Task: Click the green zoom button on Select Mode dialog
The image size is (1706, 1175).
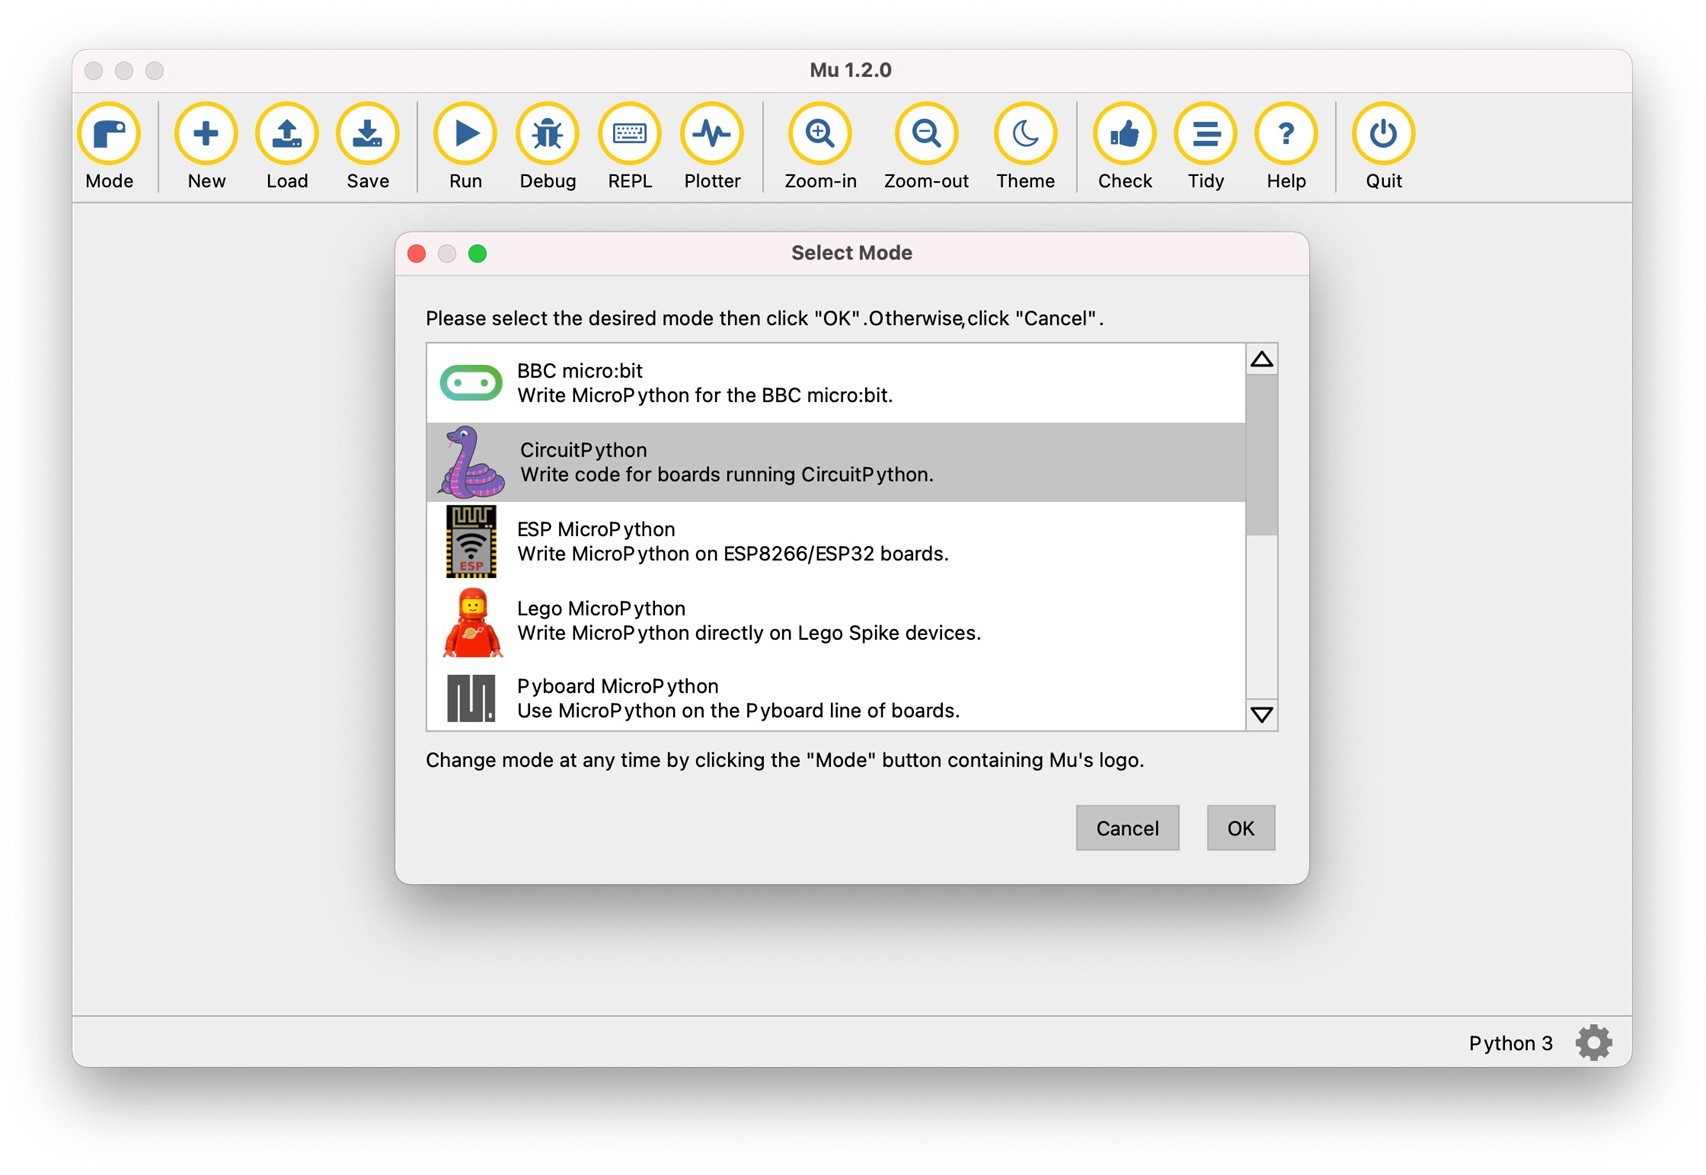Action: 478,254
